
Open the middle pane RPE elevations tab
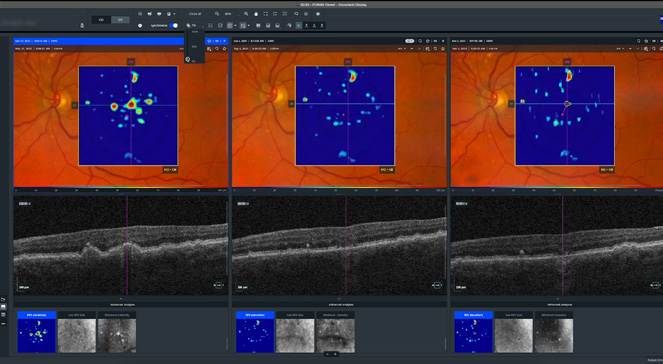point(255,315)
